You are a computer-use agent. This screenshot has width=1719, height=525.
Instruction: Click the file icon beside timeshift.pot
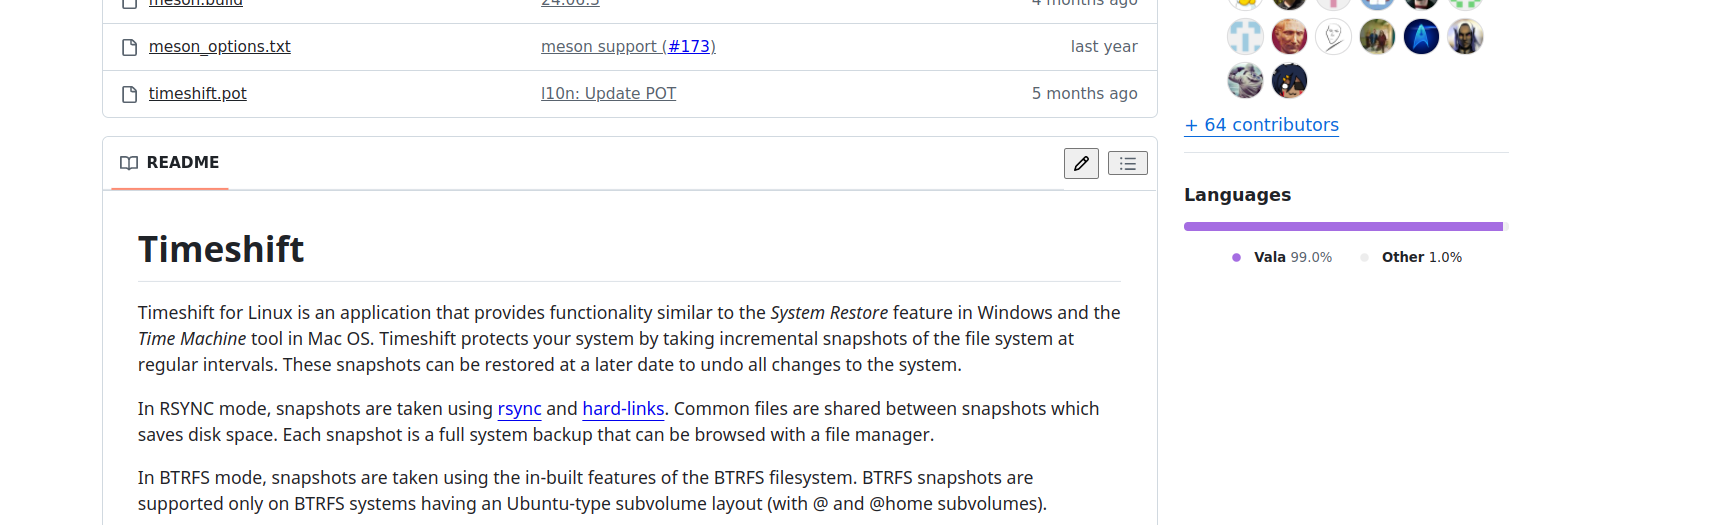(x=129, y=94)
